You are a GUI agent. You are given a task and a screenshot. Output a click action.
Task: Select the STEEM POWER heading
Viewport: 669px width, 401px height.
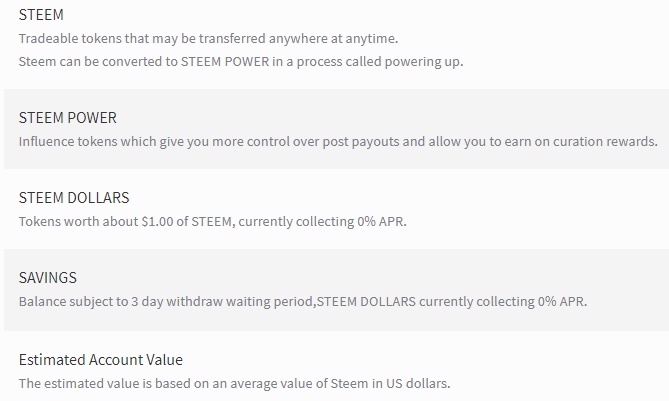click(67, 118)
